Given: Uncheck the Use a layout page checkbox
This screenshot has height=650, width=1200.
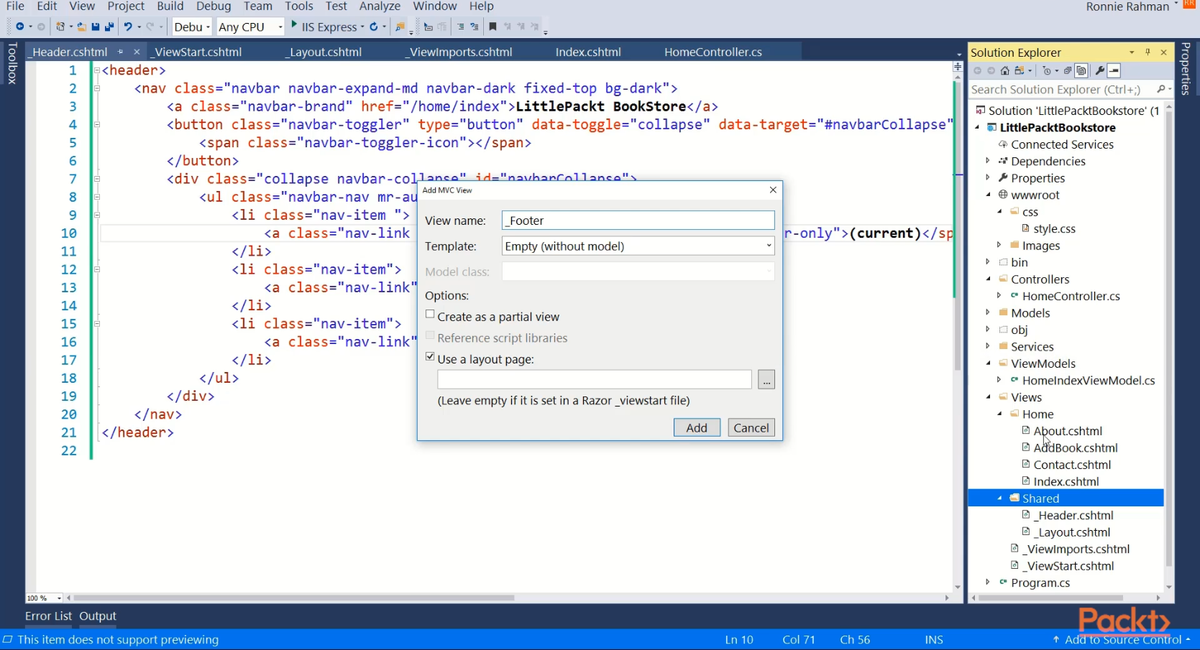Looking at the screenshot, I should [430, 357].
